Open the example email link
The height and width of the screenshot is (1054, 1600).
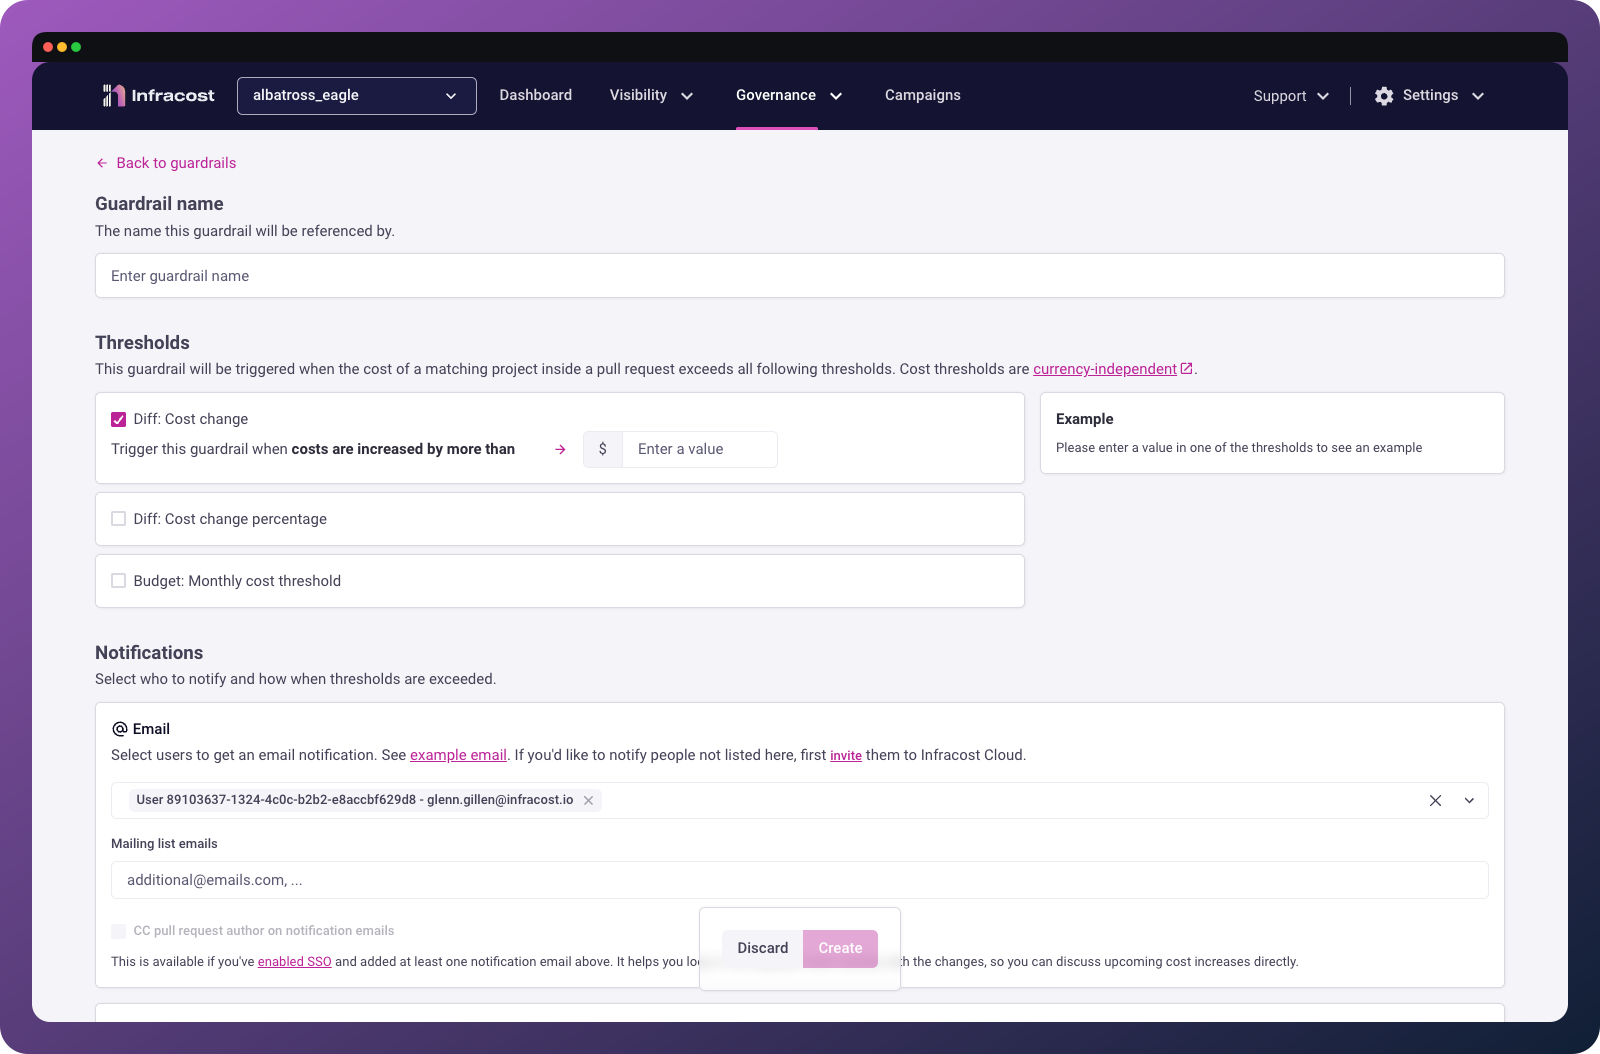coord(458,755)
